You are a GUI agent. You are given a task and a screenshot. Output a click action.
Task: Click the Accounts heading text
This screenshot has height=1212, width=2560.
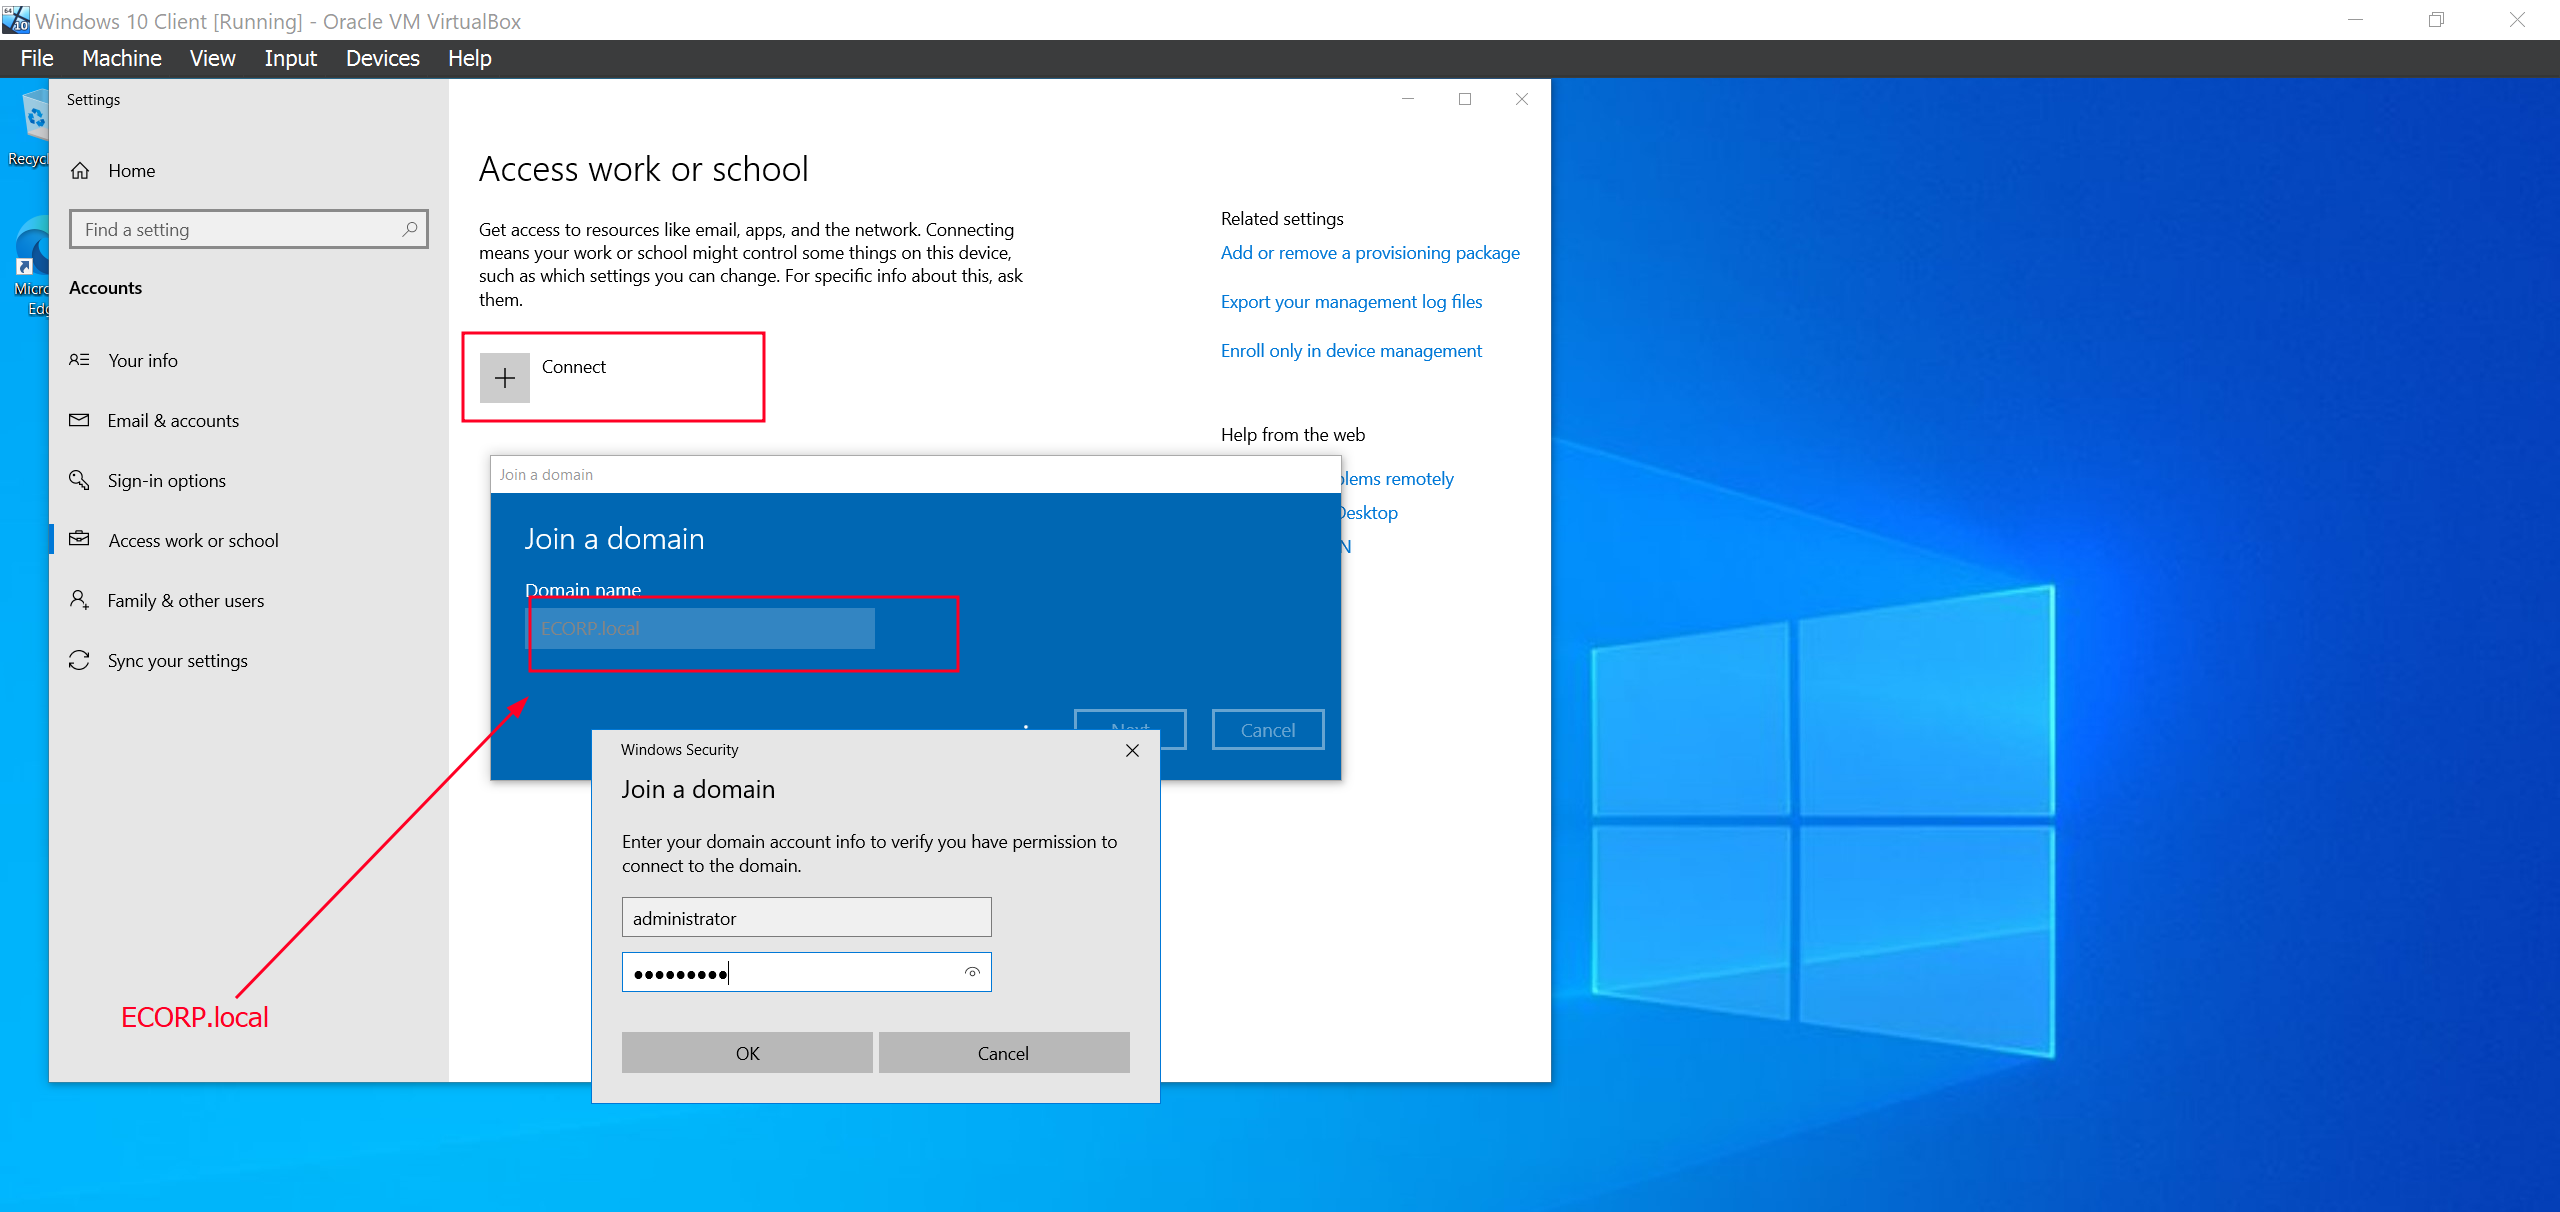[x=106, y=288]
